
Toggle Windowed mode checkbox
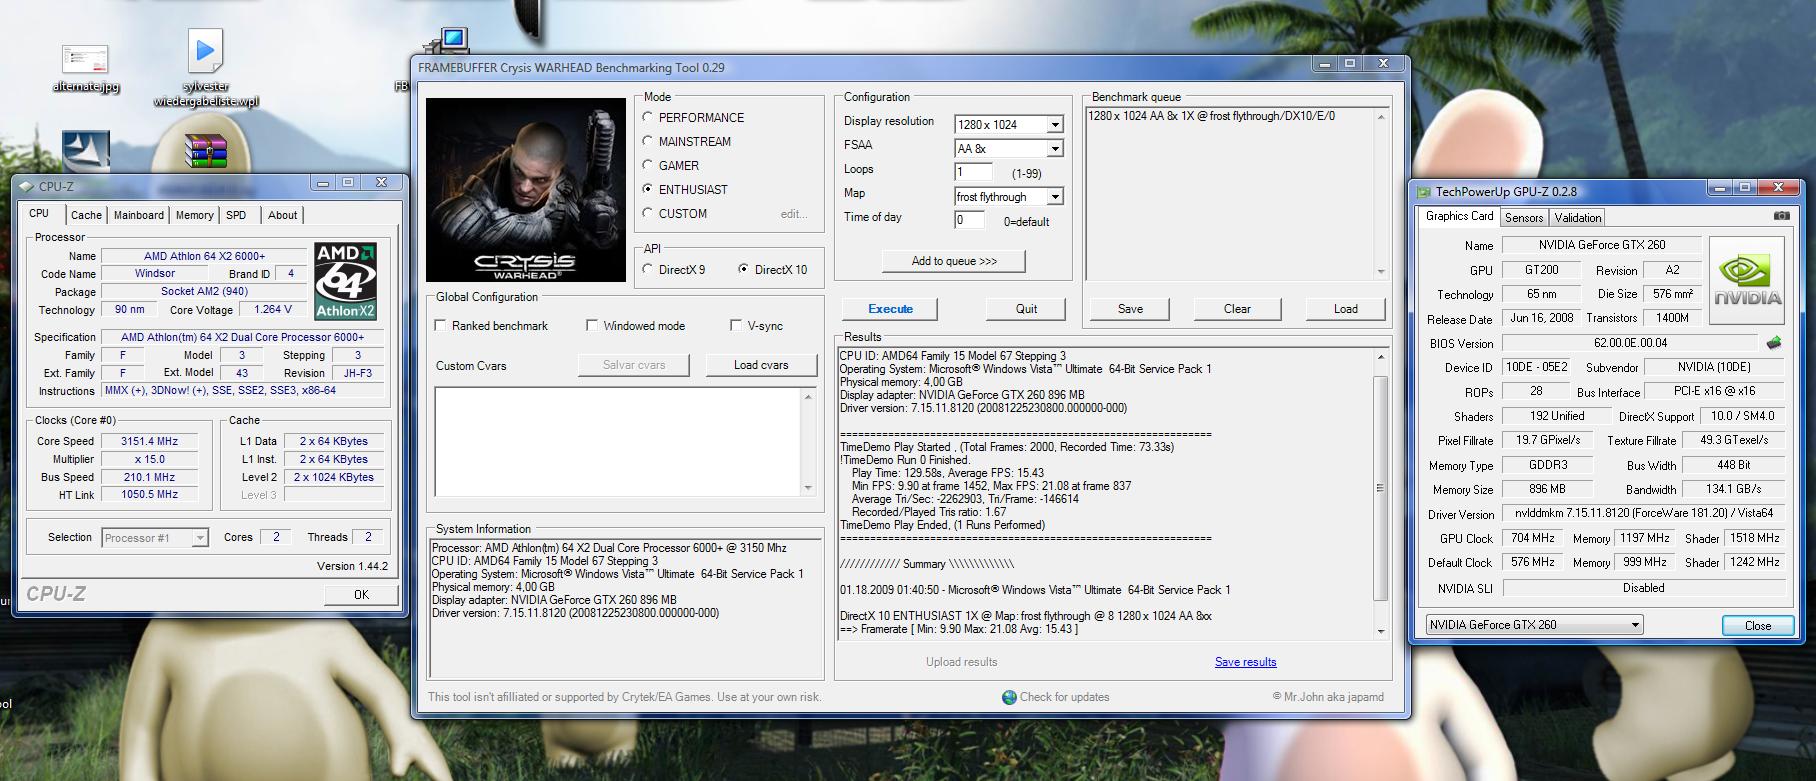[592, 325]
